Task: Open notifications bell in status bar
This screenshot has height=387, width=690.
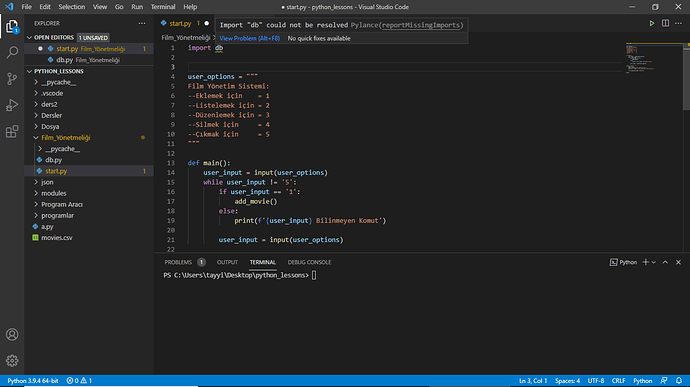Action: (x=679, y=380)
